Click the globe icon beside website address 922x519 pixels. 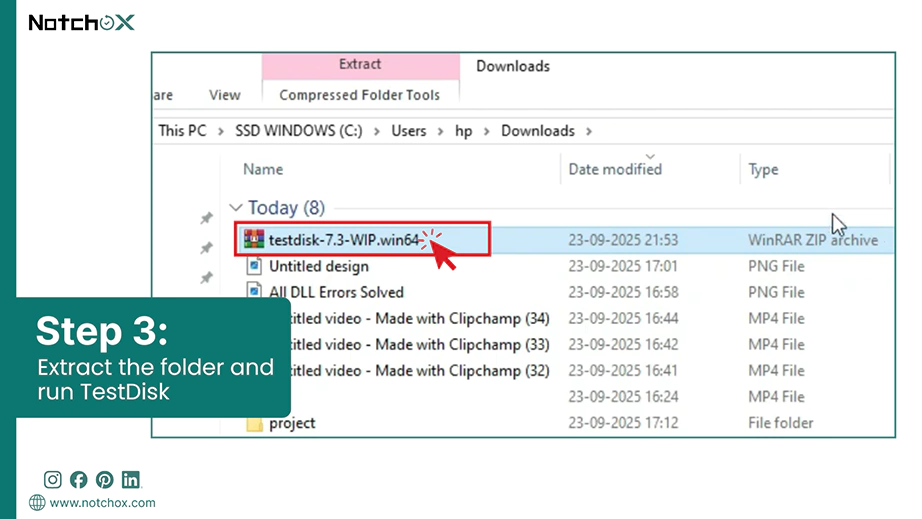coord(37,503)
